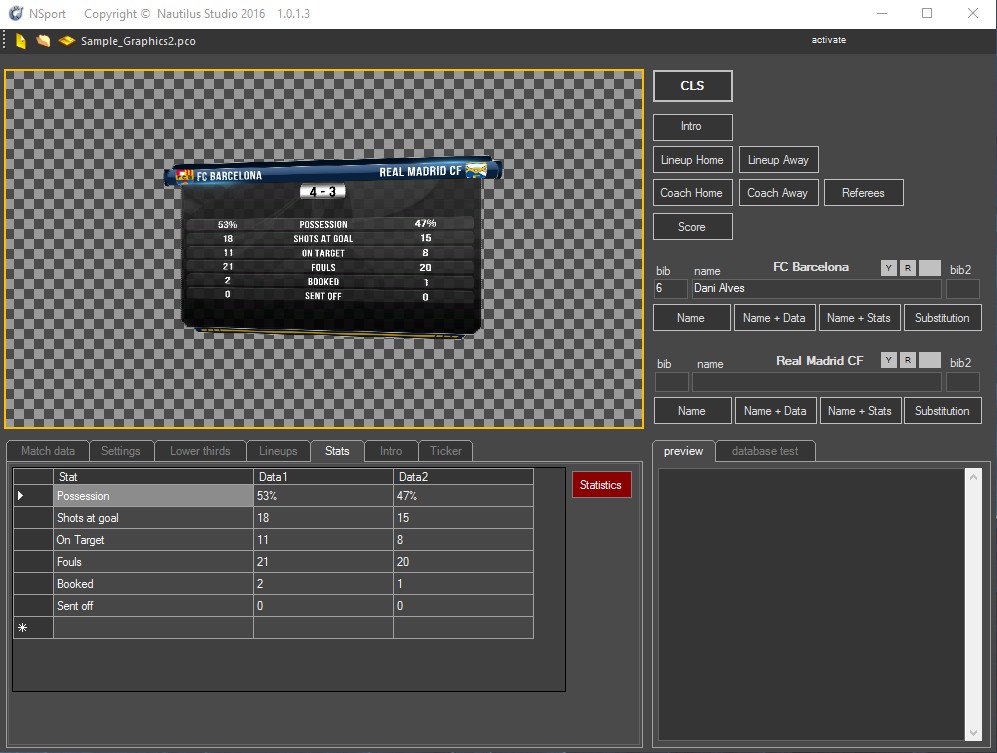Click the new row asterisk marker in stats grid
Screen dimensions: 997x753
(x=21, y=628)
